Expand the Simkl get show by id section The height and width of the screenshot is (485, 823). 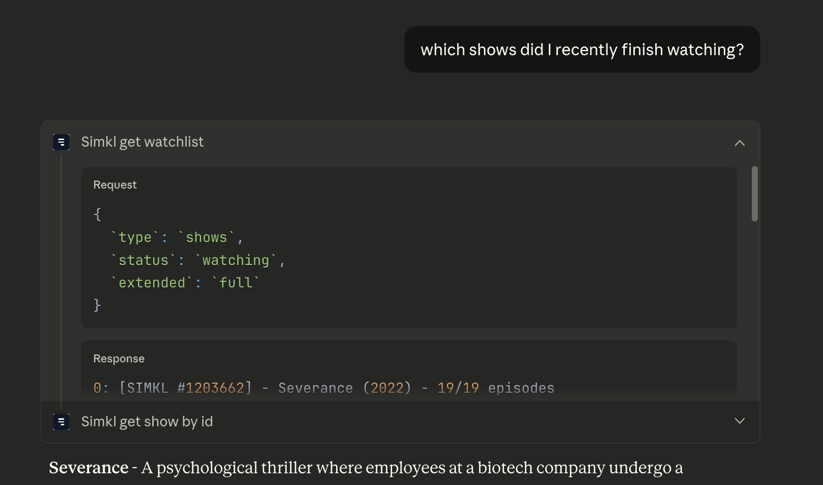tap(740, 421)
